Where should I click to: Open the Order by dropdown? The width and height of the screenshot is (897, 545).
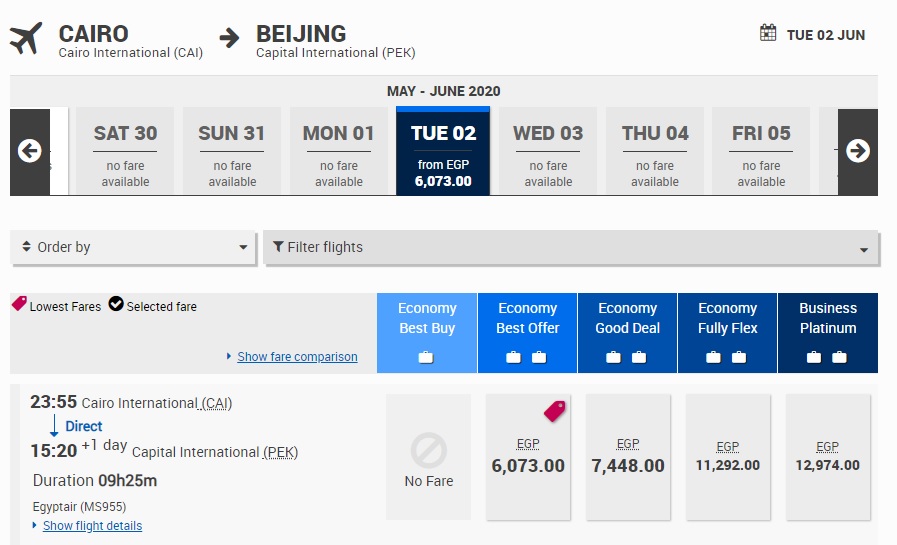coord(133,247)
